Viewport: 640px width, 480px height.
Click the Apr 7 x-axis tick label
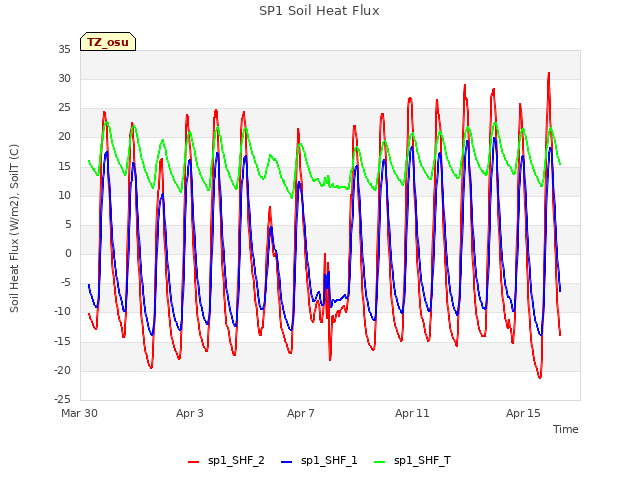coord(301,413)
